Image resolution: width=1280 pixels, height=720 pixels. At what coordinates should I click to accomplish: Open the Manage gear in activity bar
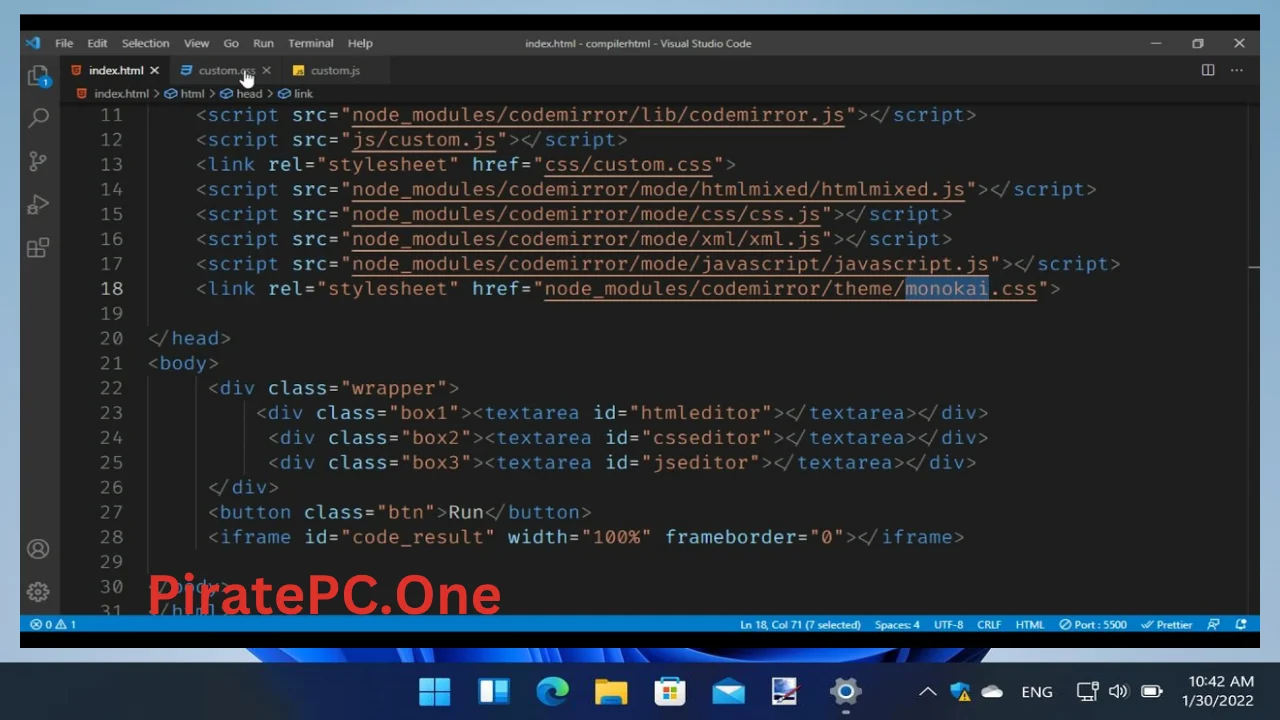tap(38, 592)
